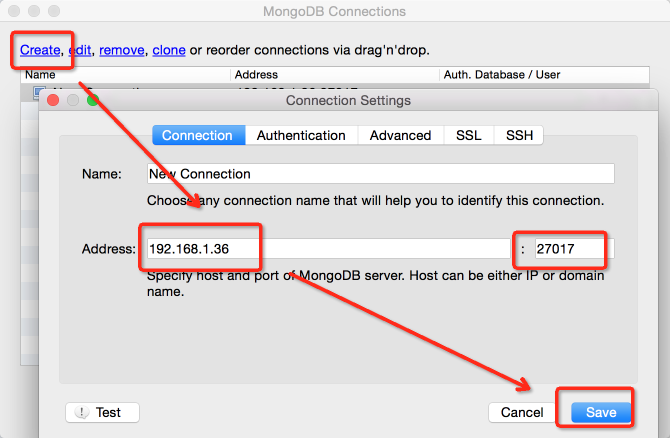Image resolution: width=670 pixels, height=438 pixels.
Task: Click the clone connection link
Action: tap(169, 50)
